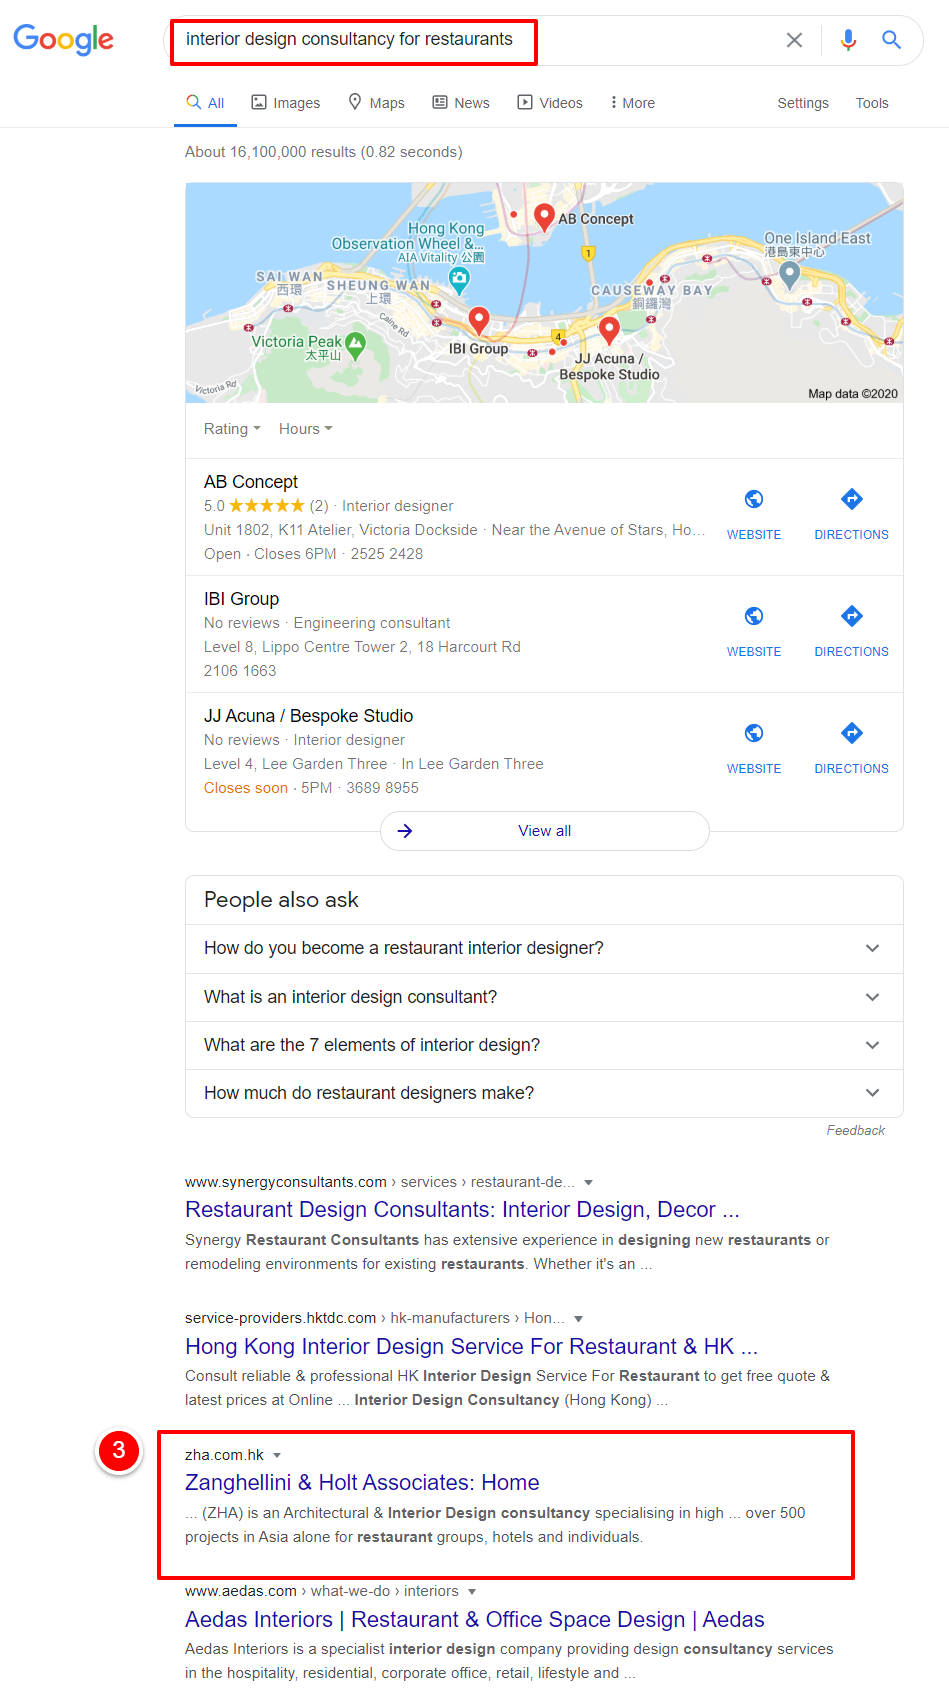Open Restaurant Design Consultants result link
949x1702 pixels.
[462, 1210]
